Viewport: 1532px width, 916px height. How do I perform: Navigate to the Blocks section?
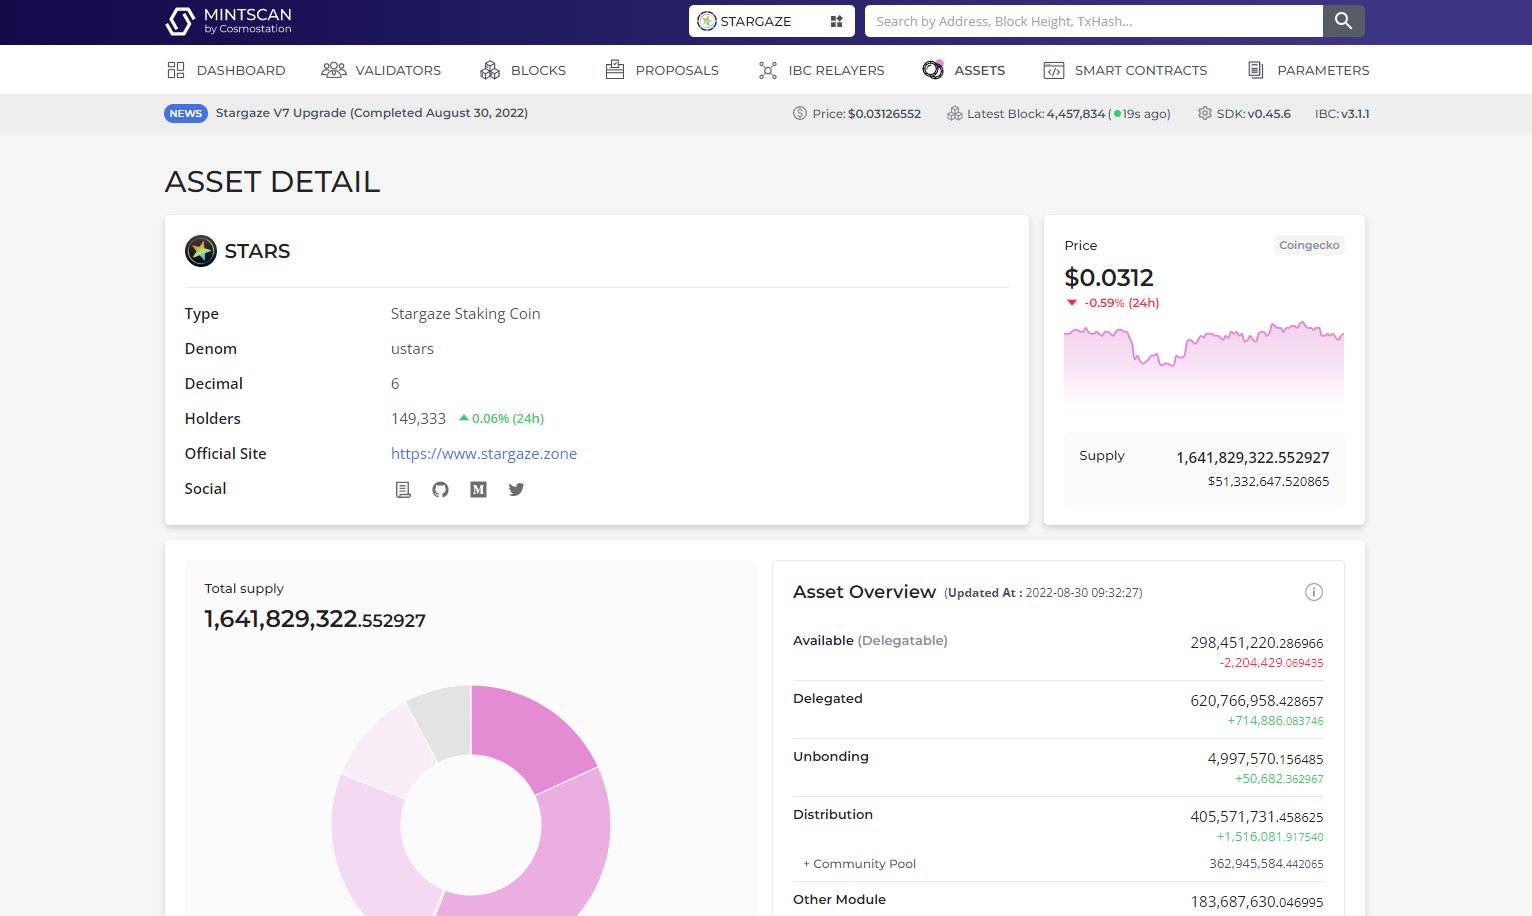pyautogui.click(x=522, y=69)
